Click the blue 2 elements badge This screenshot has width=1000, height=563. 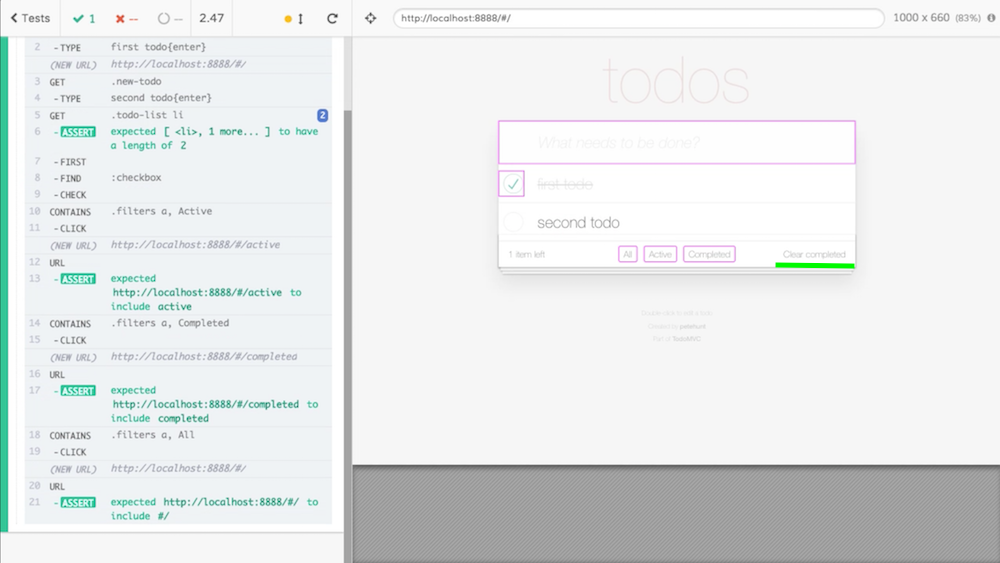pyautogui.click(x=322, y=115)
